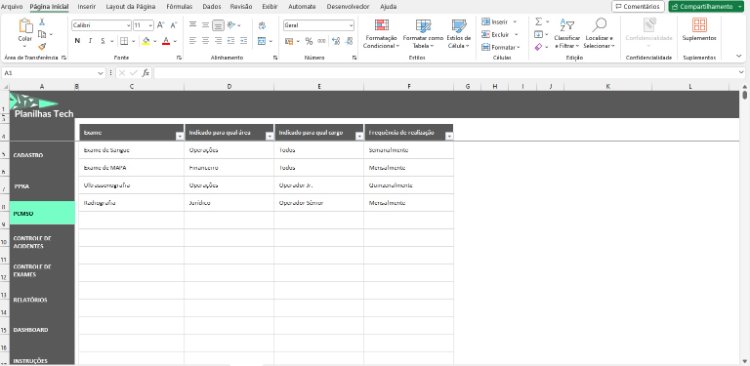Toggle bold N formatting
750x366 pixels.
pos(77,41)
